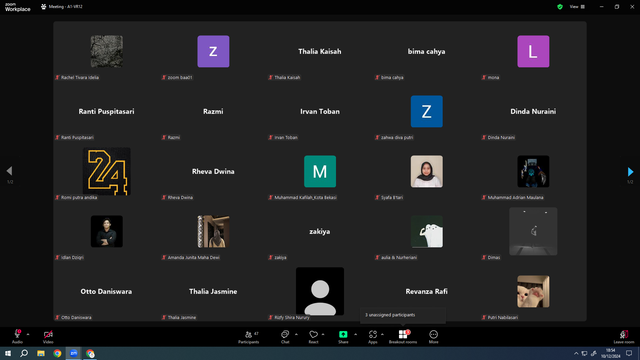
Task: Select Muhammad Adrian Maulana's thumbnail
Action: pos(533,171)
